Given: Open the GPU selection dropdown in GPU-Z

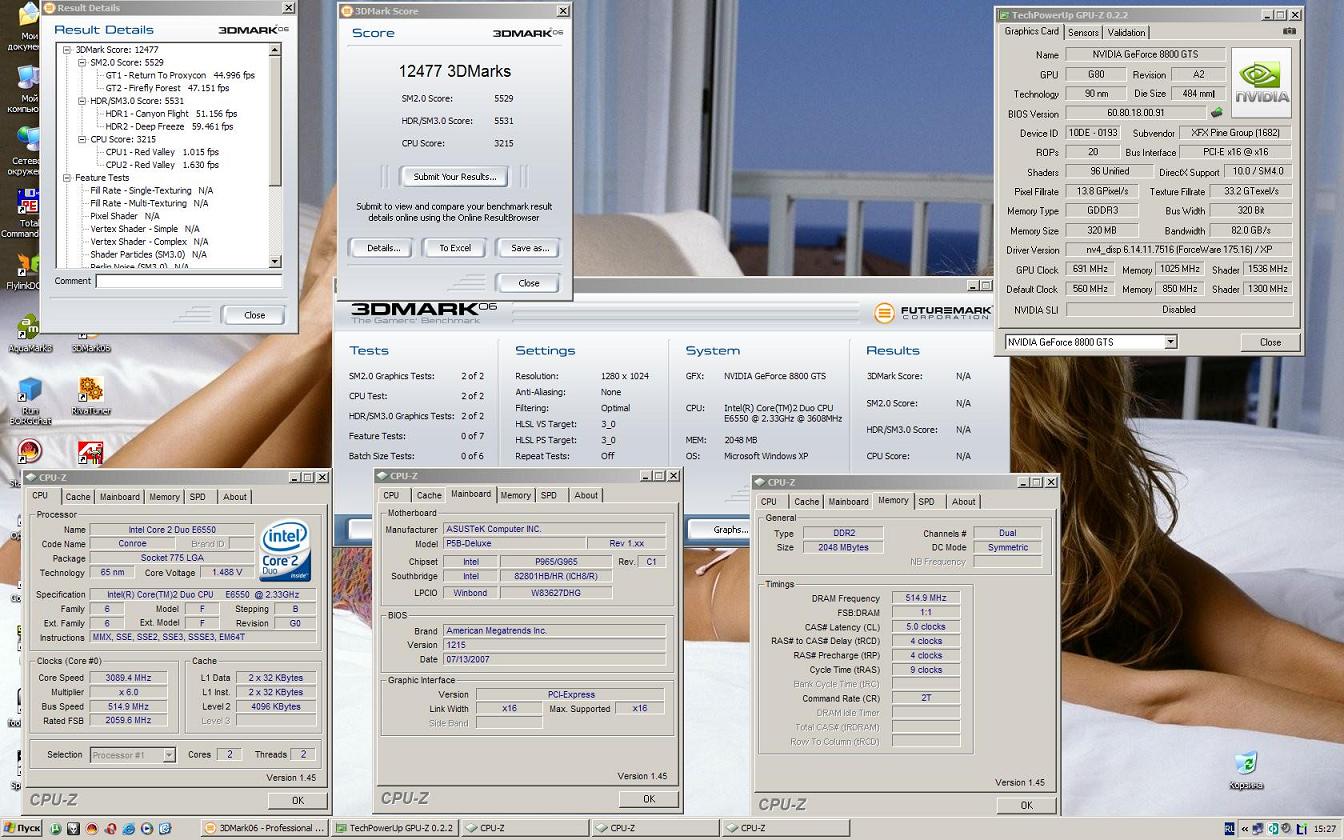Looking at the screenshot, I should (x=1170, y=342).
